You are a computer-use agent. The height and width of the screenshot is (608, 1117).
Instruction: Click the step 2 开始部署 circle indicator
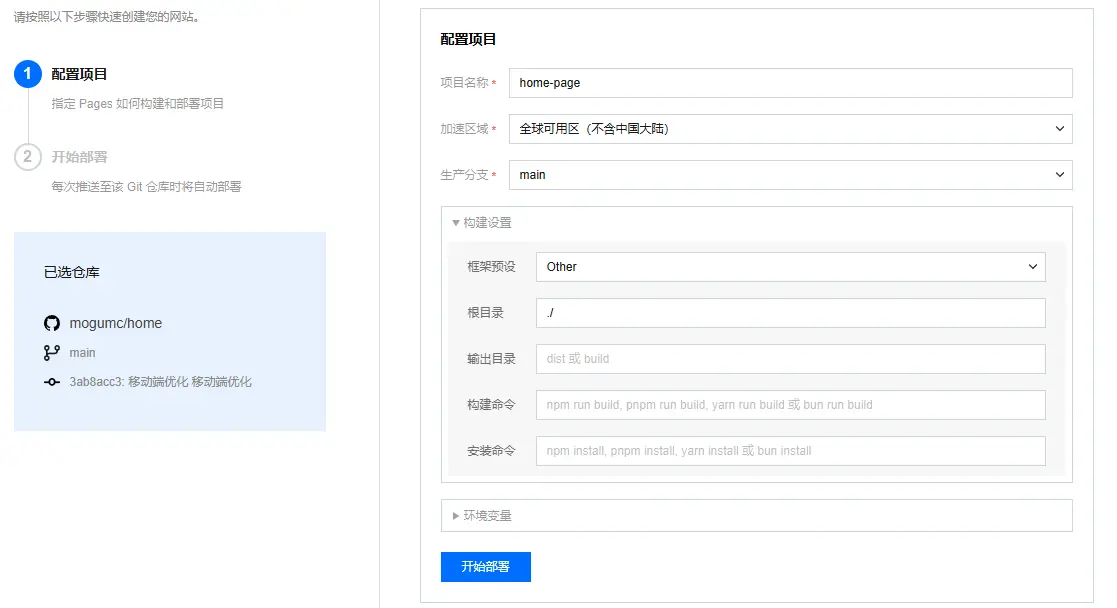point(27,156)
